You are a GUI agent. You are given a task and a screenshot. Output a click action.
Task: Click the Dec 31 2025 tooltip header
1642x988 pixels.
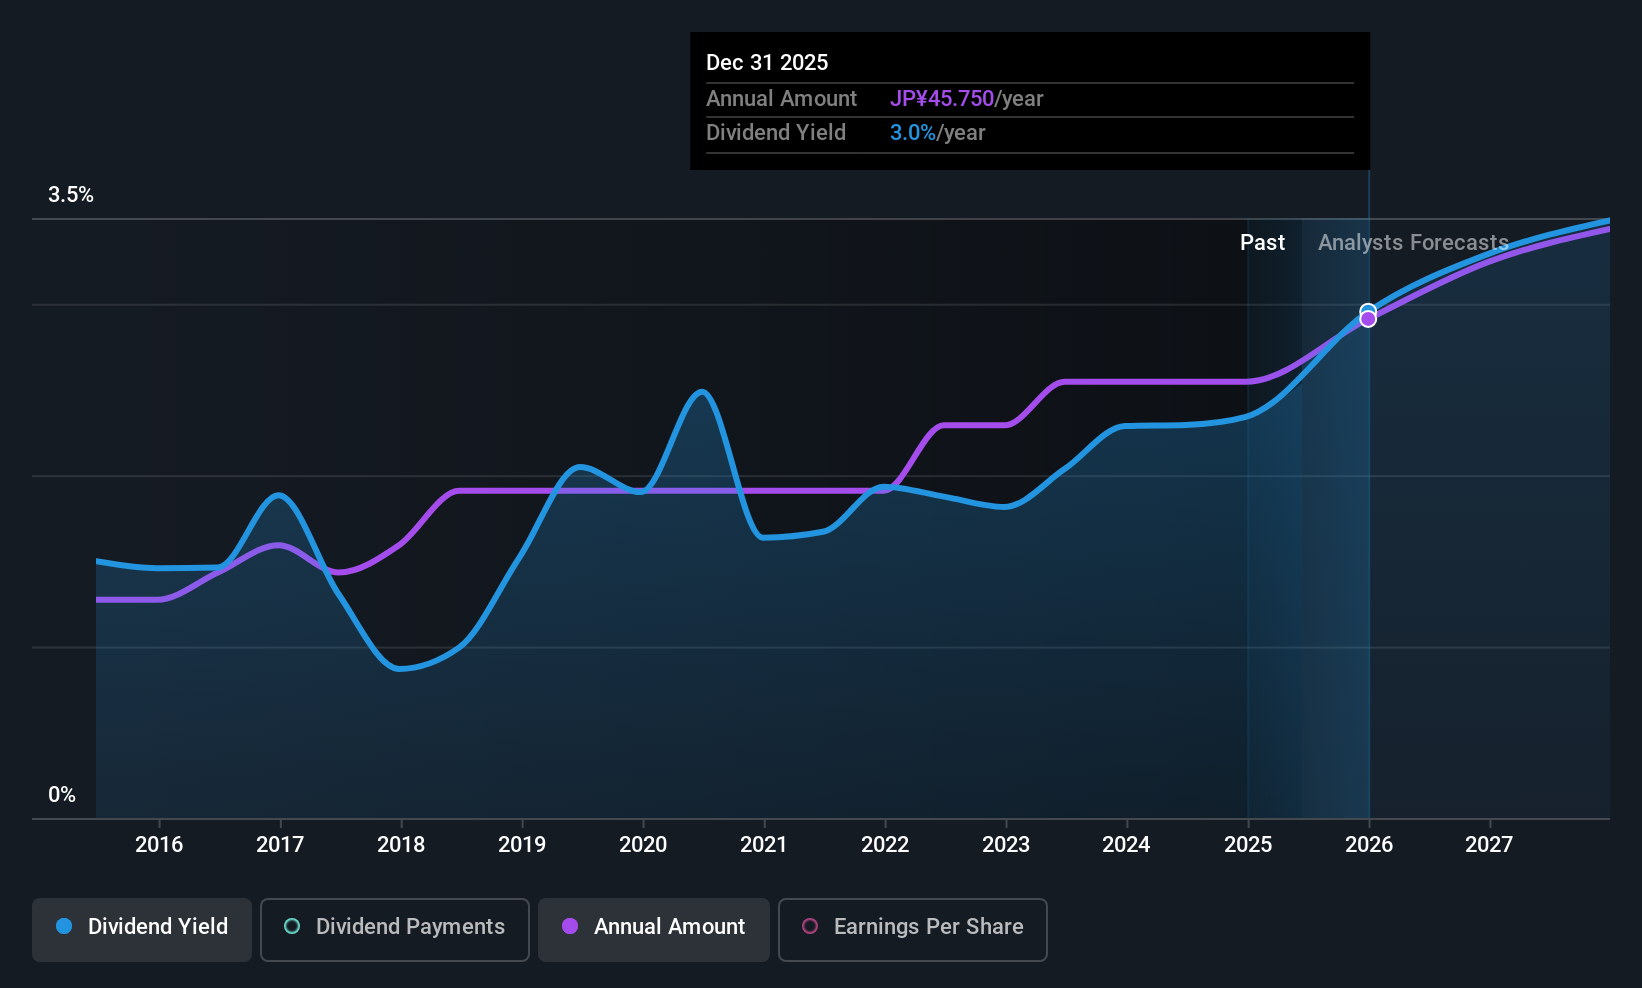click(x=767, y=62)
